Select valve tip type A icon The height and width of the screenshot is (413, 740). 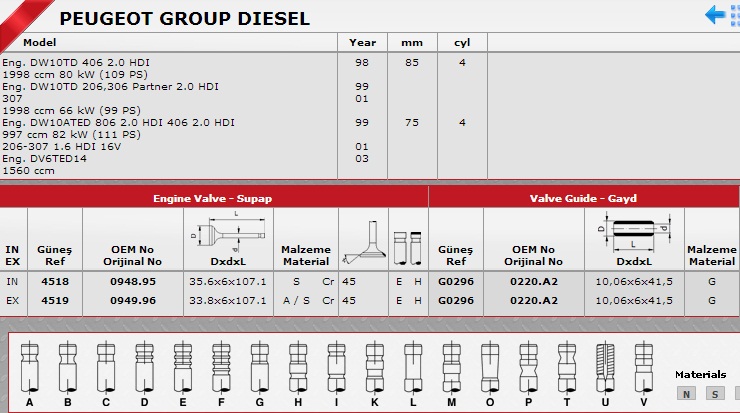29,367
